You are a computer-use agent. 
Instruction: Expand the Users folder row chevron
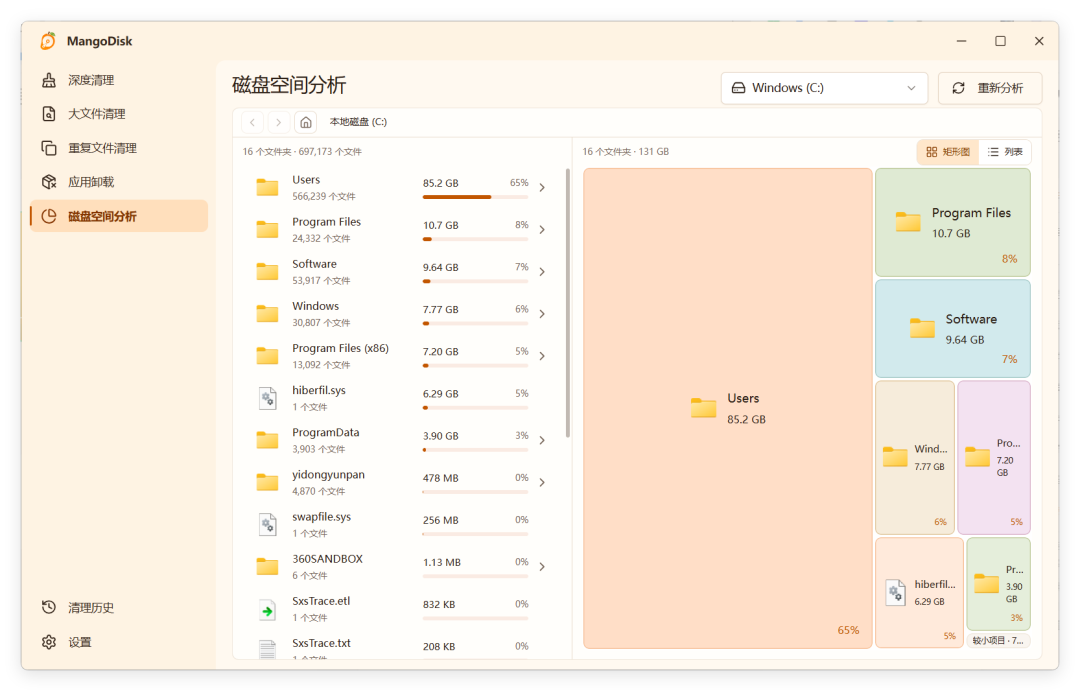tap(542, 187)
